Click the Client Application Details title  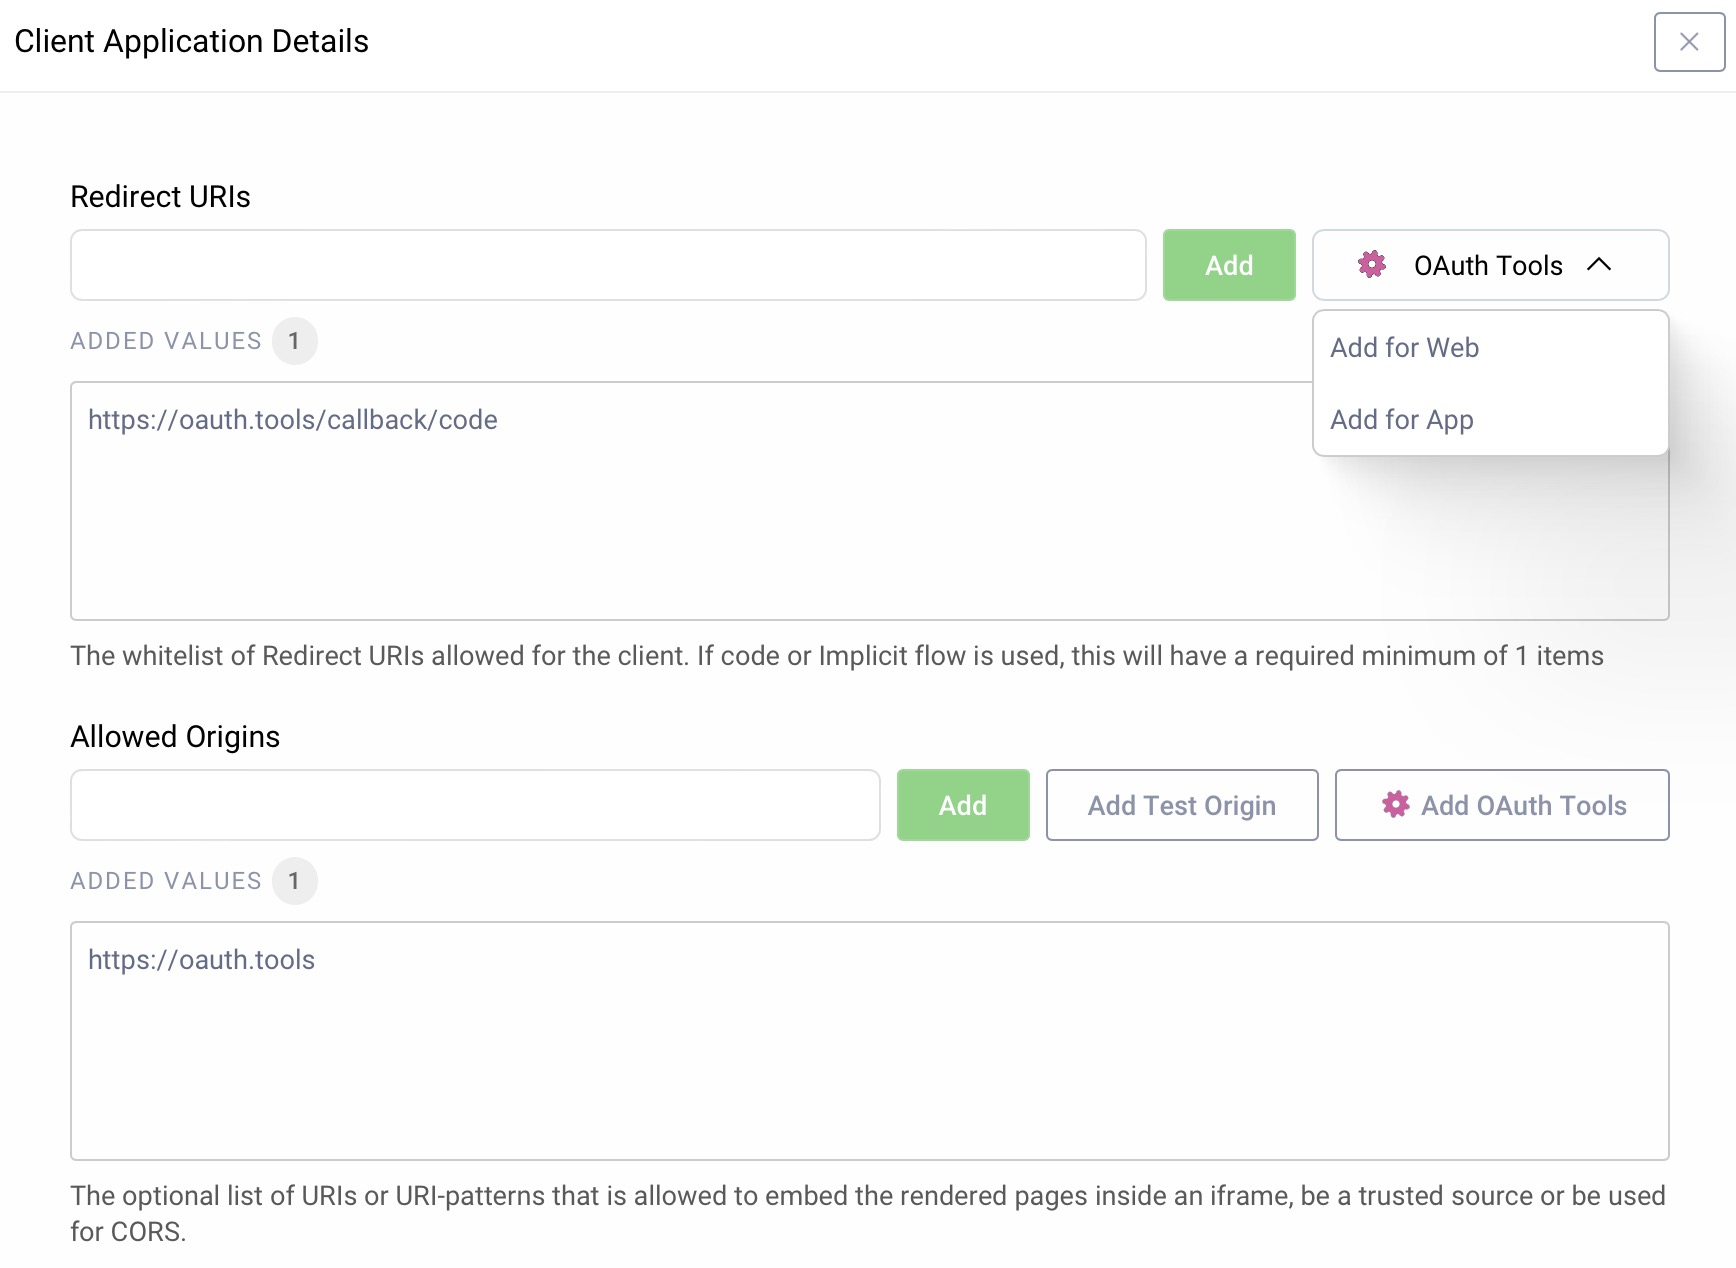click(191, 42)
